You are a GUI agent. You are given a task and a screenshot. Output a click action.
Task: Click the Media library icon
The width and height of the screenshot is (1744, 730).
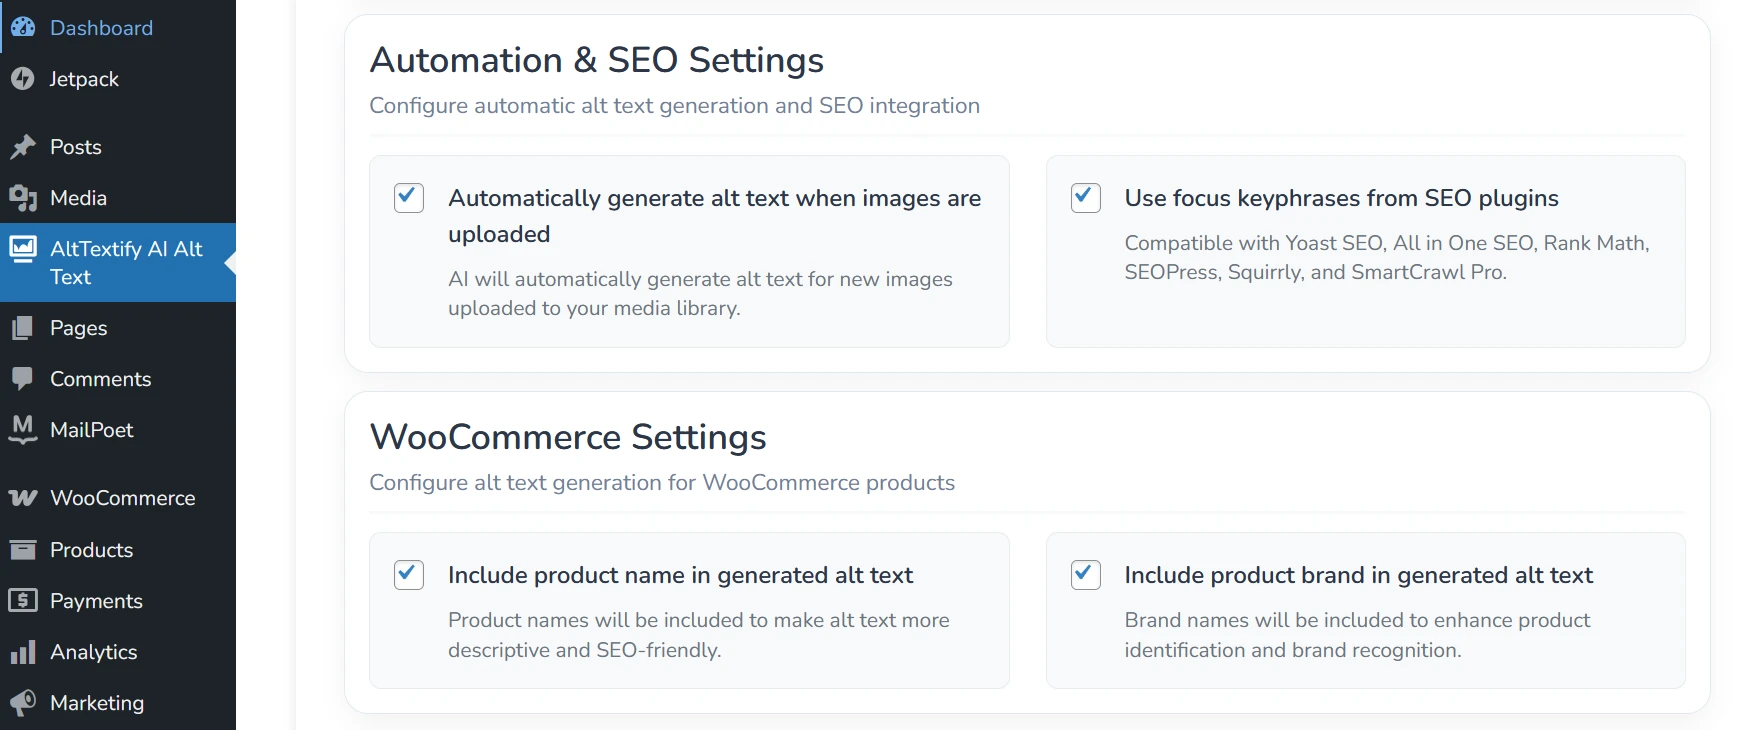[23, 198]
